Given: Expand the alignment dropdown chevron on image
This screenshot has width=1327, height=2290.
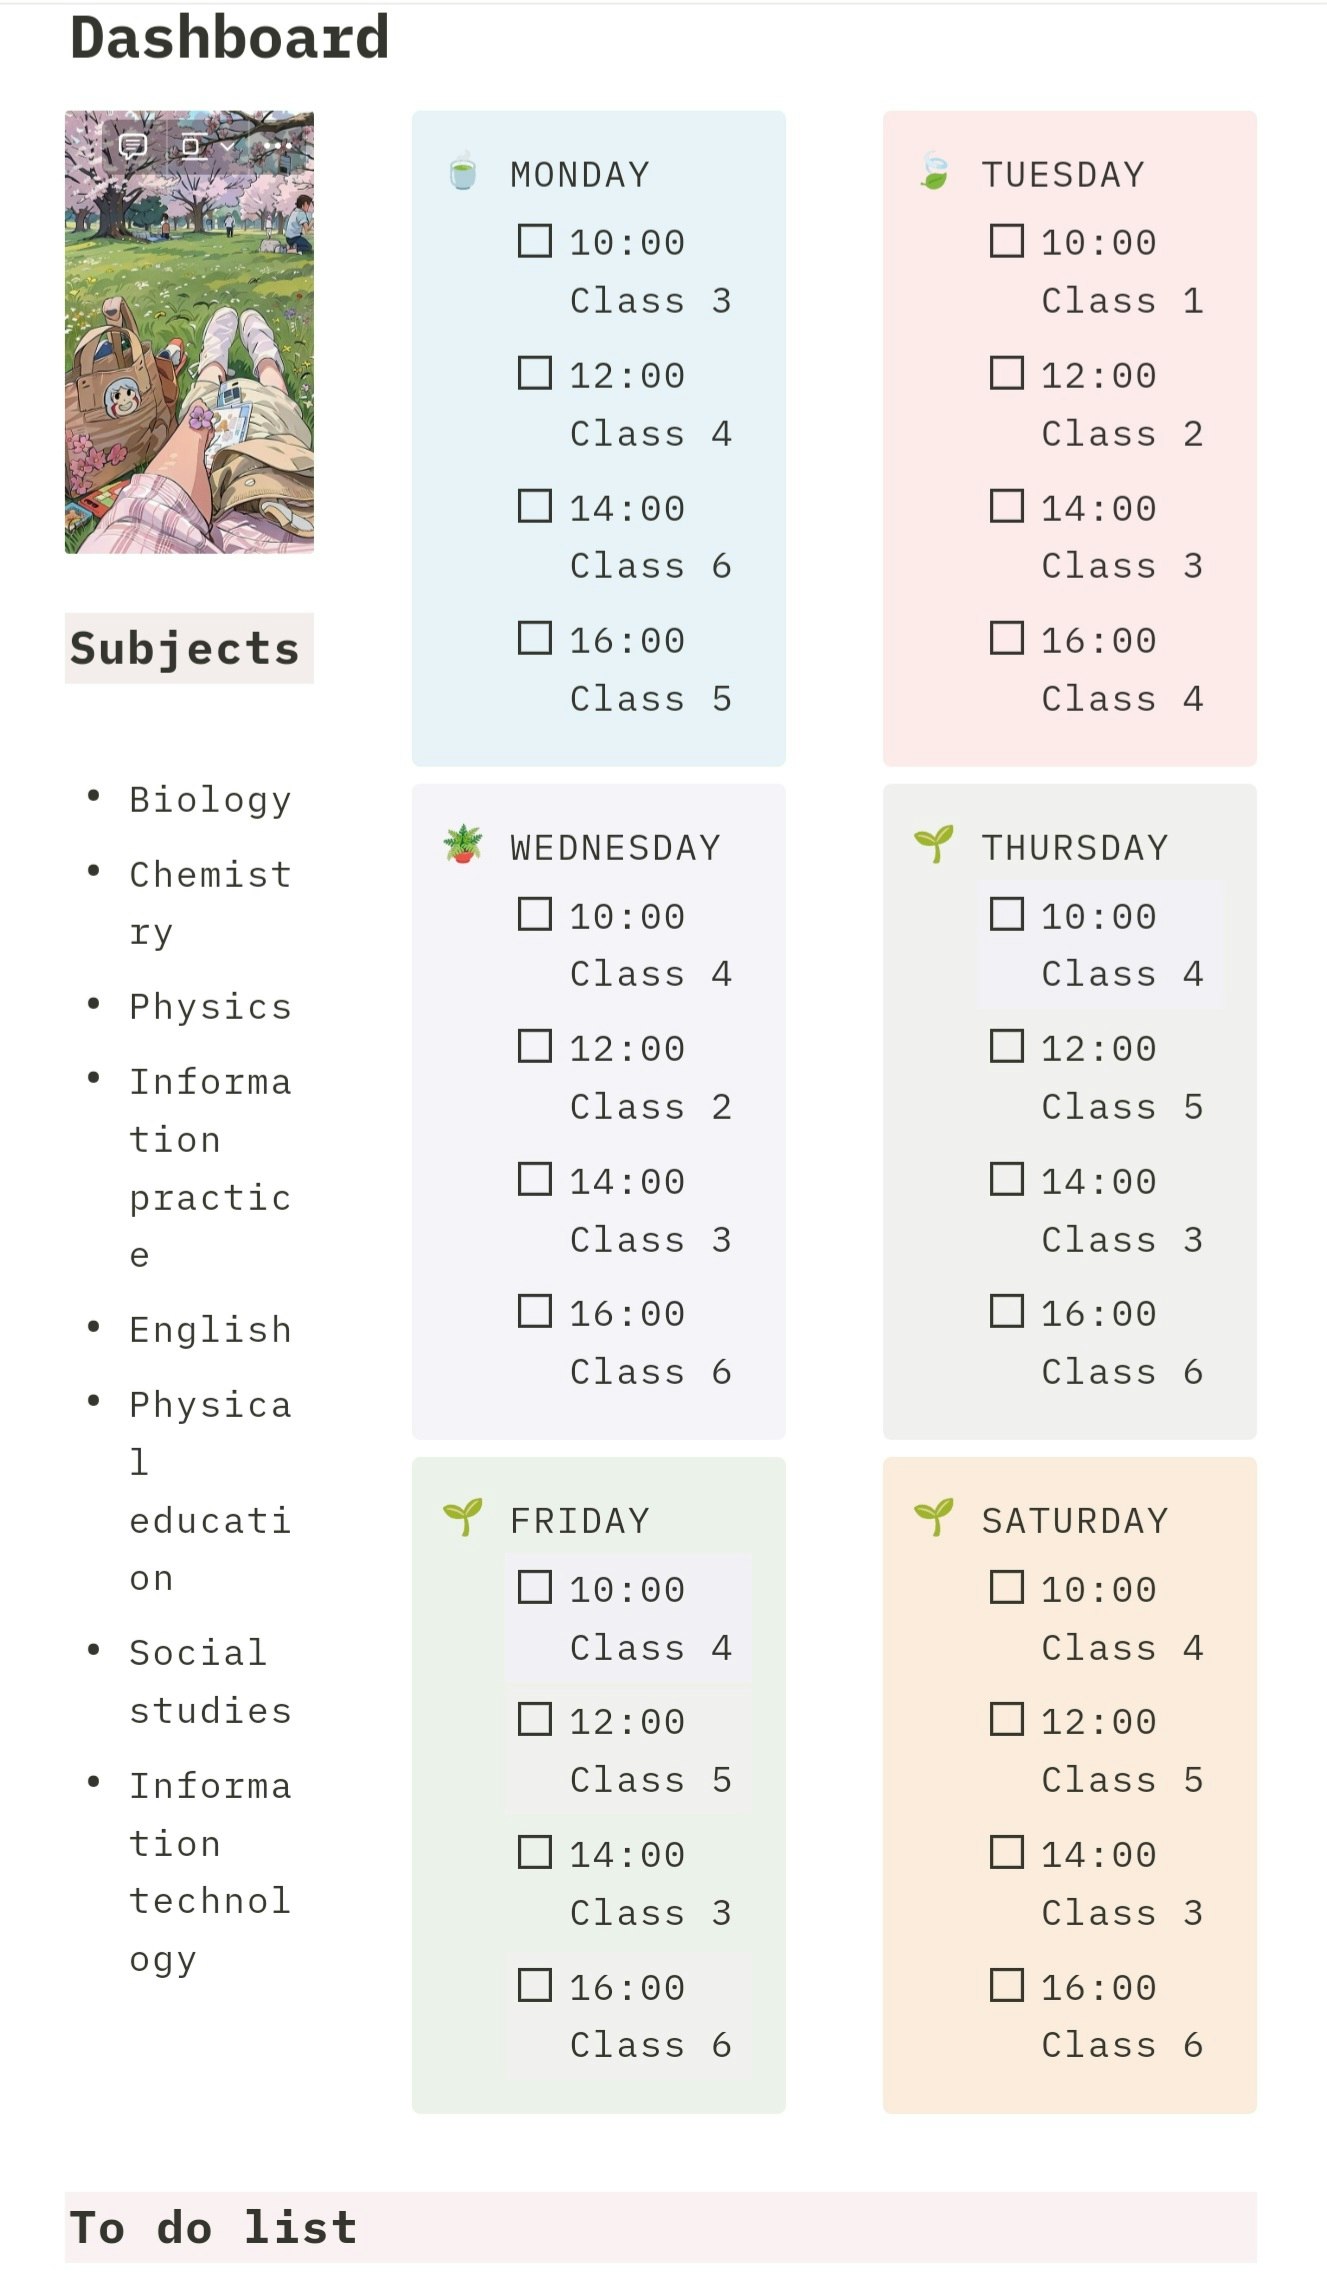Looking at the screenshot, I should click(227, 148).
